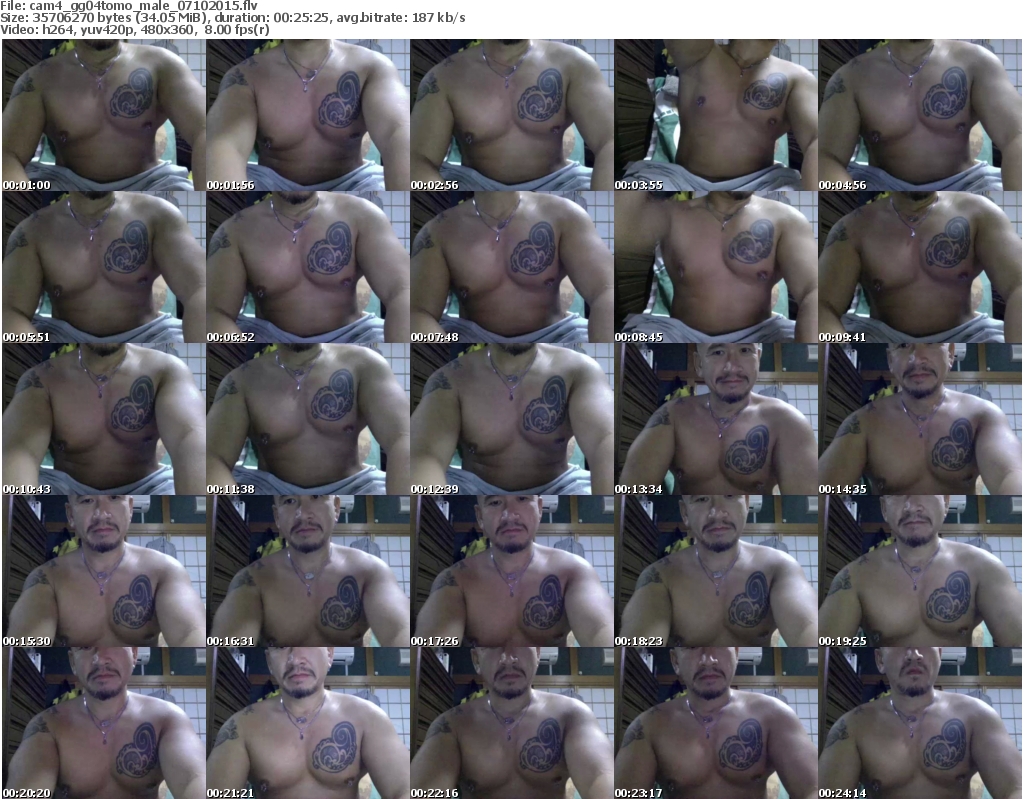This screenshot has height=799, width=1024.
Task: Open the frame stamped 00:08:45
Action: (x=716, y=267)
